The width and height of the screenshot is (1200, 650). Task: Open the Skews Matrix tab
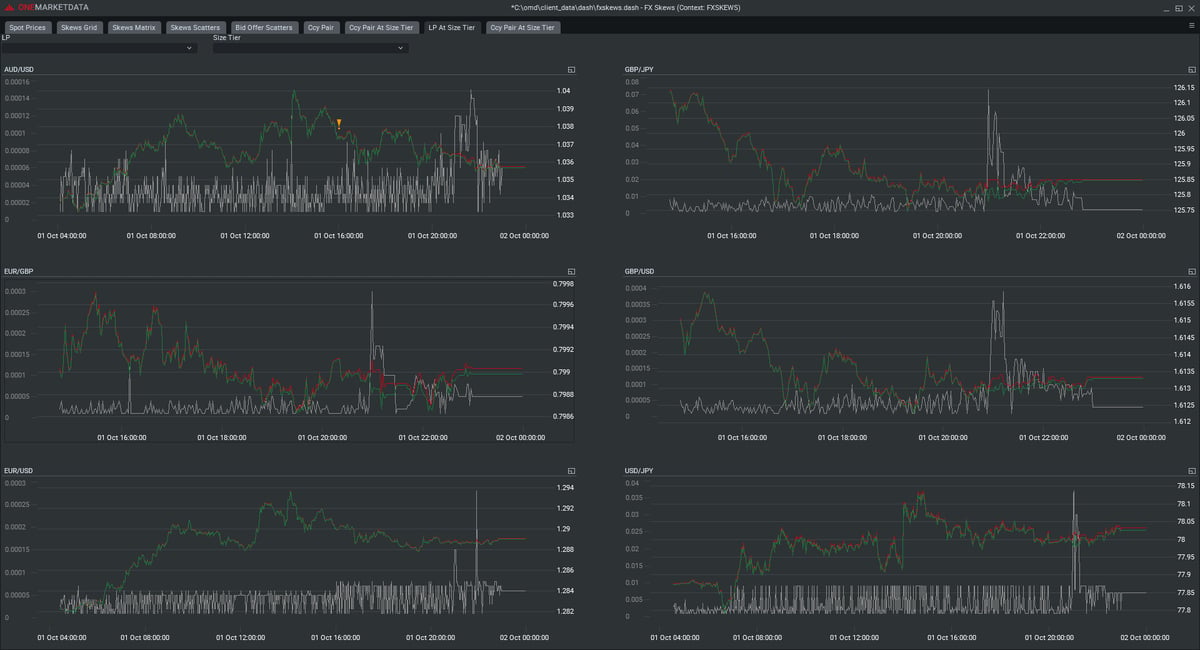tap(133, 28)
